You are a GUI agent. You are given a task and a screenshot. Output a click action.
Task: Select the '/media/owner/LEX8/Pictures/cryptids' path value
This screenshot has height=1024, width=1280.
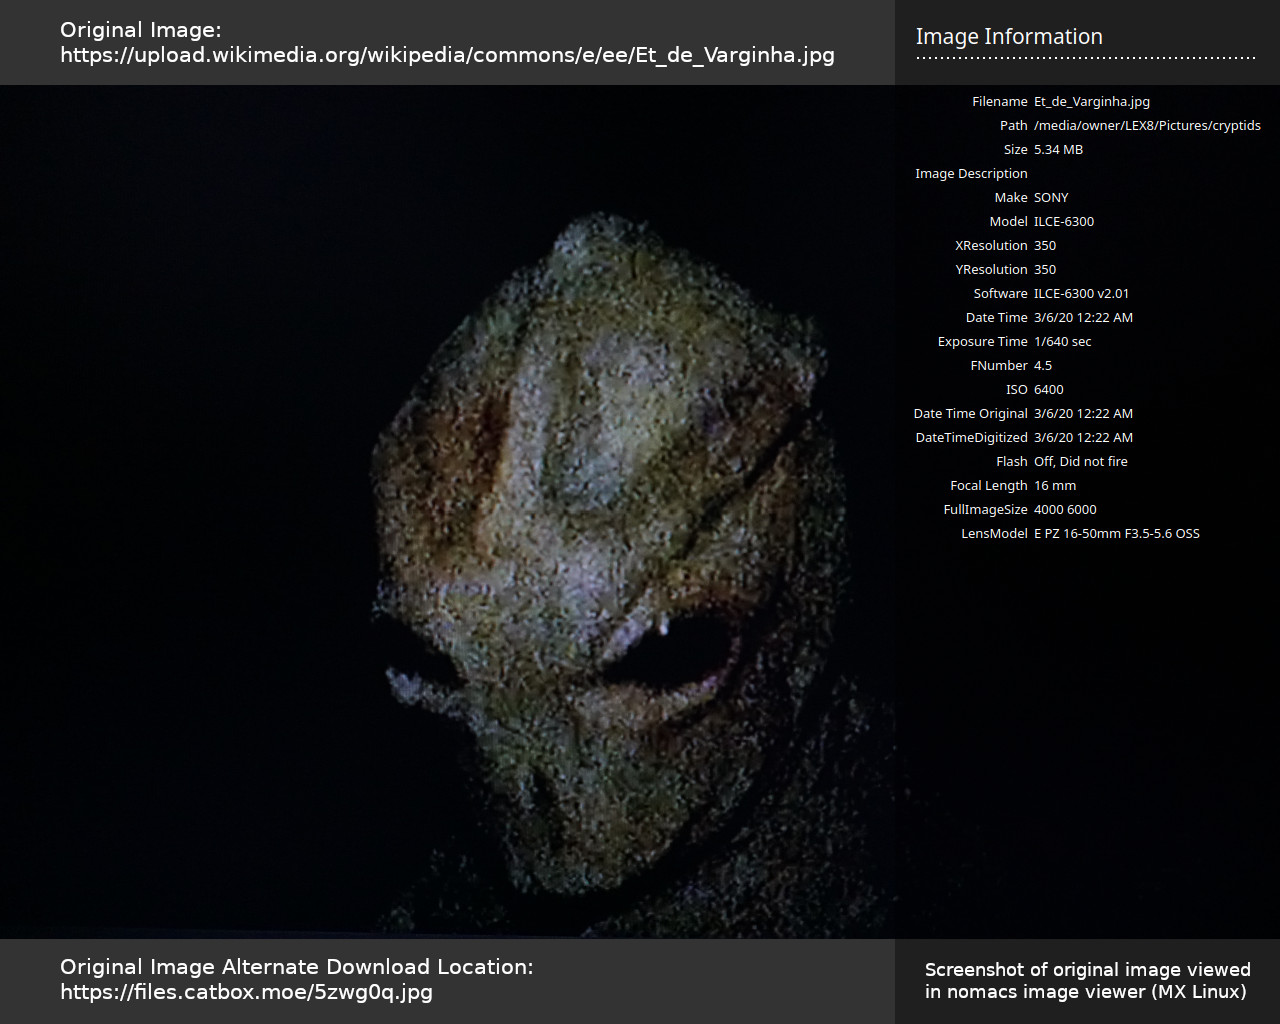pyautogui.click(x=1147, y=126)
